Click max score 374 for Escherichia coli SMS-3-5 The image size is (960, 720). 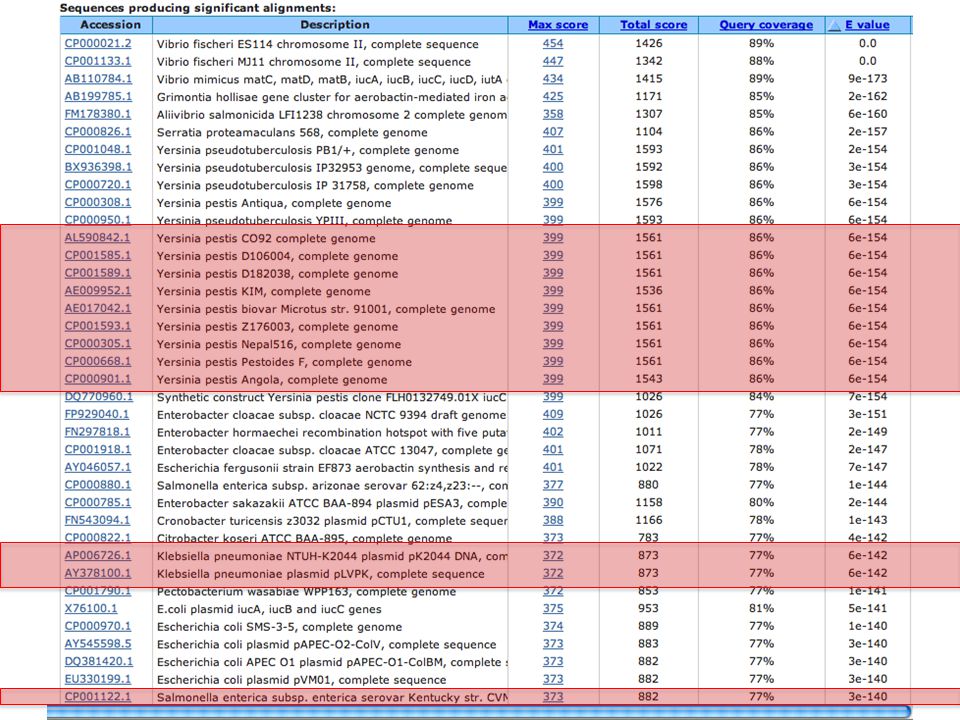[x=553, y=627]
